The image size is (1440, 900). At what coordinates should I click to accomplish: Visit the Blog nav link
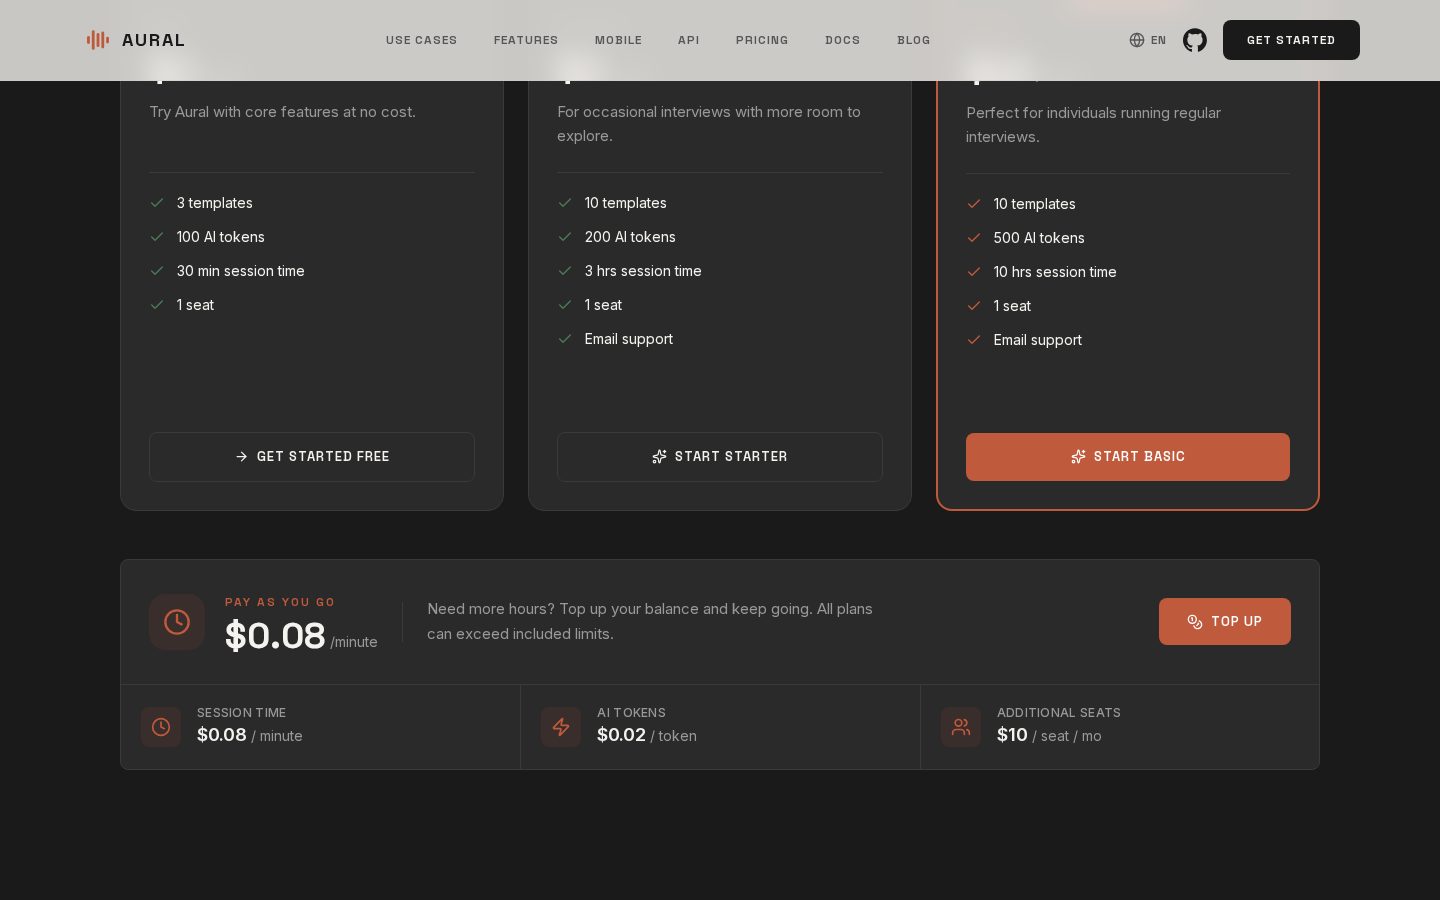pos(914,40)
